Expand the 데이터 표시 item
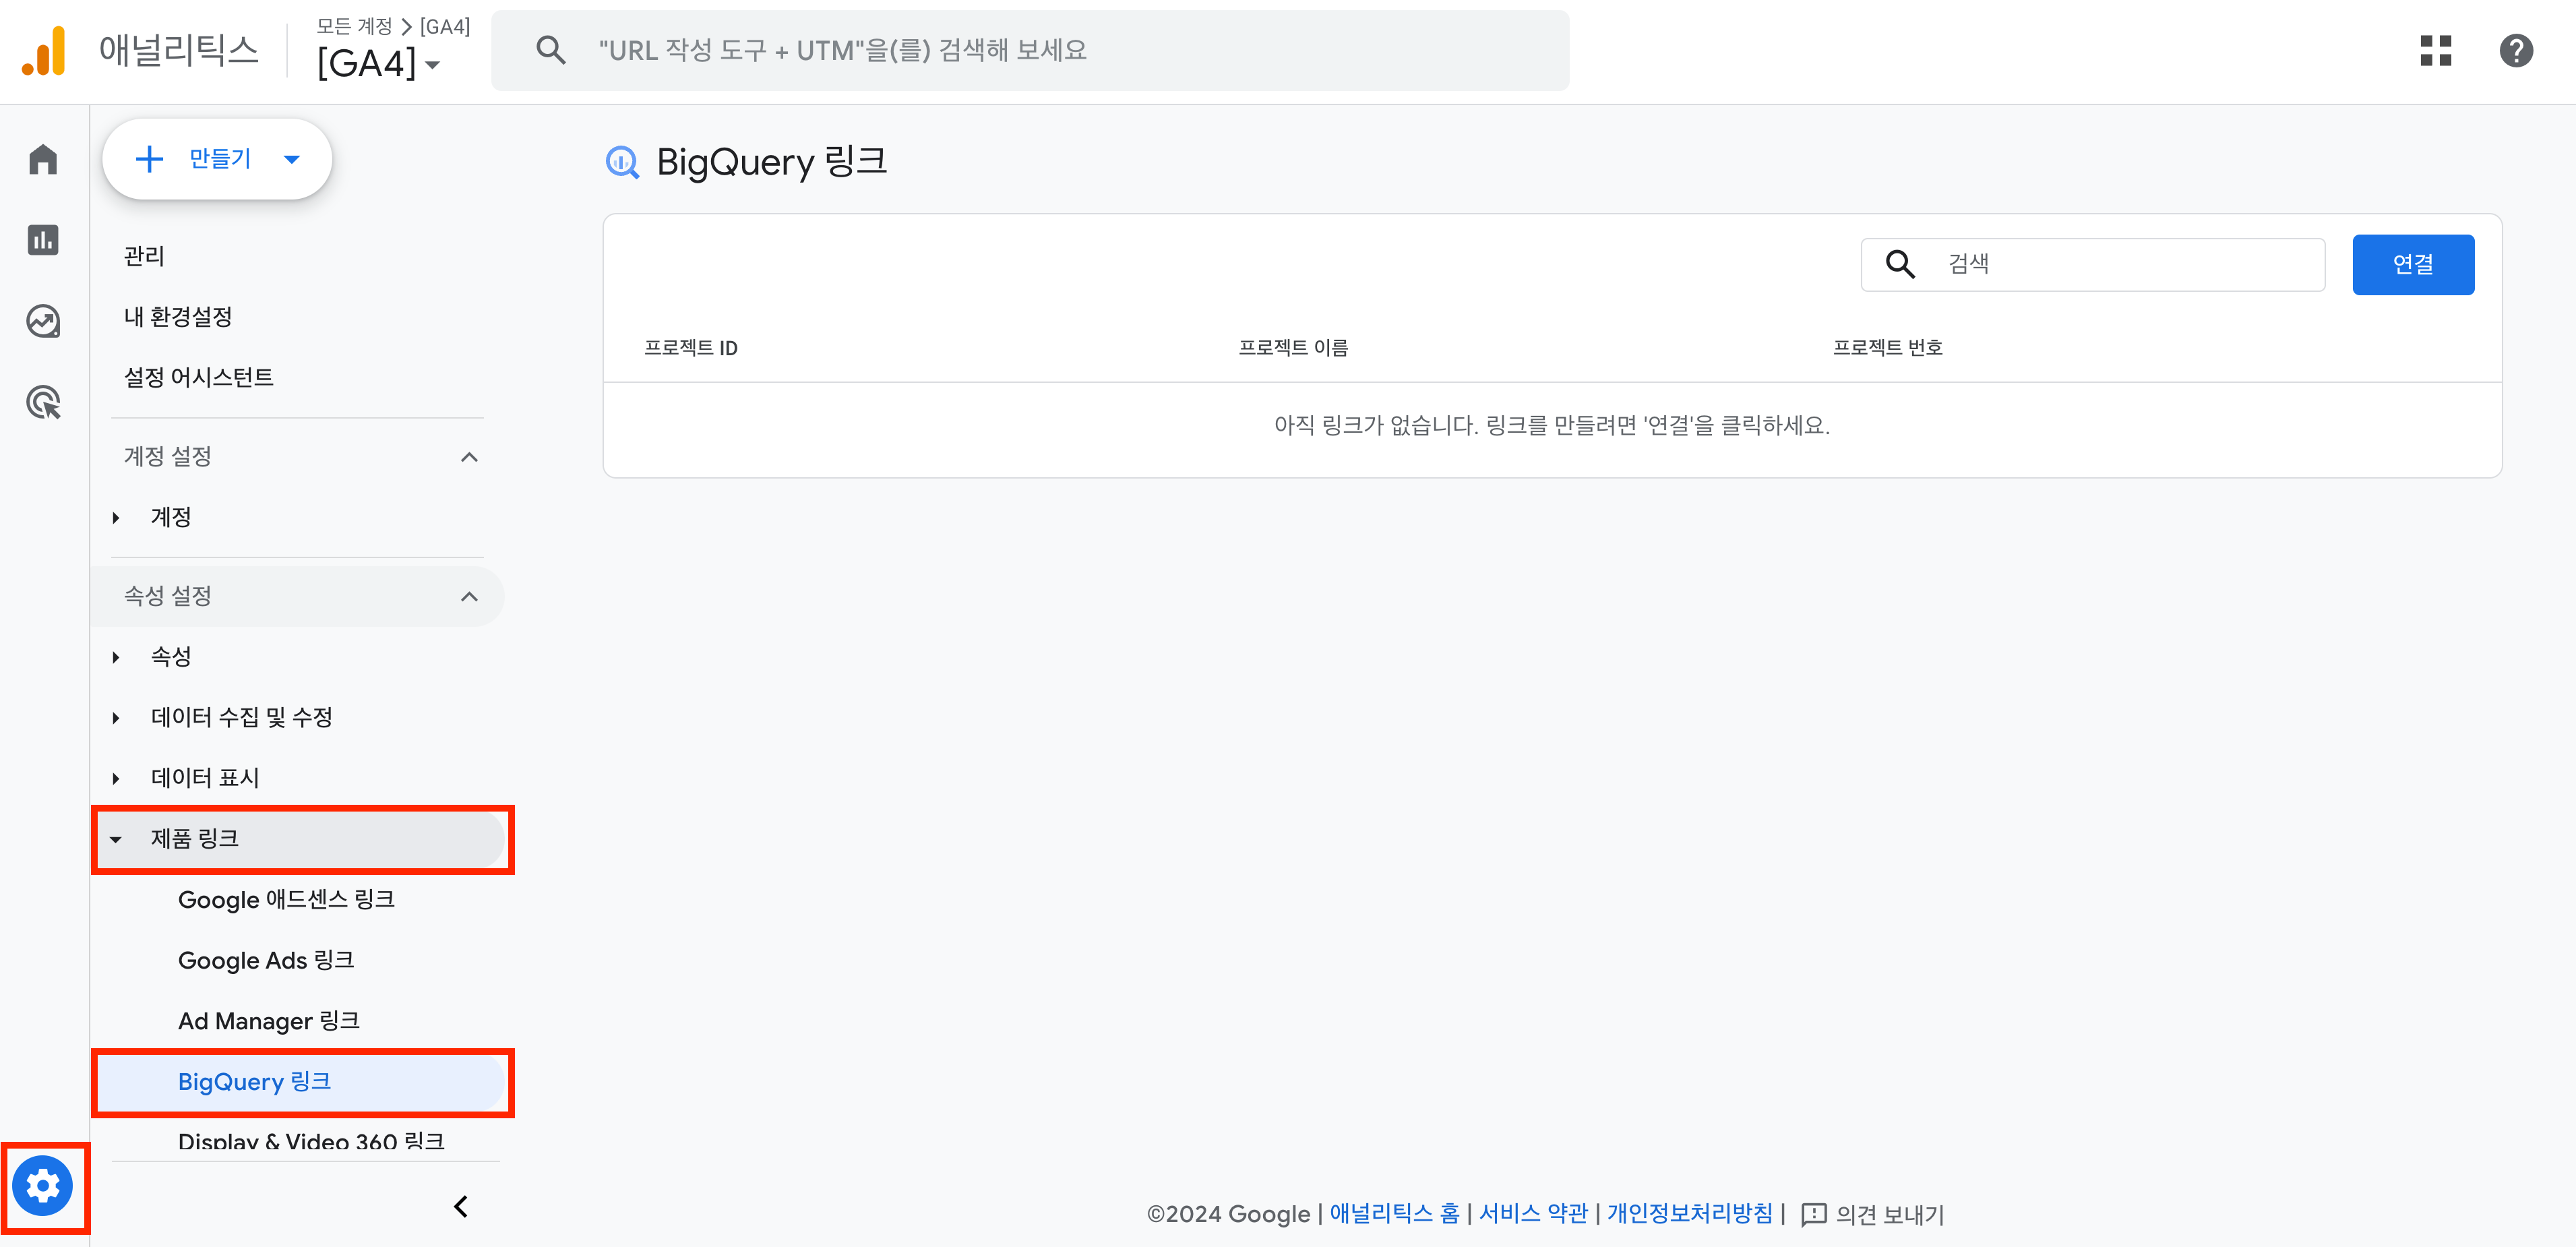Screen dimensions: 2576x1247 click(x=116, y=779)
